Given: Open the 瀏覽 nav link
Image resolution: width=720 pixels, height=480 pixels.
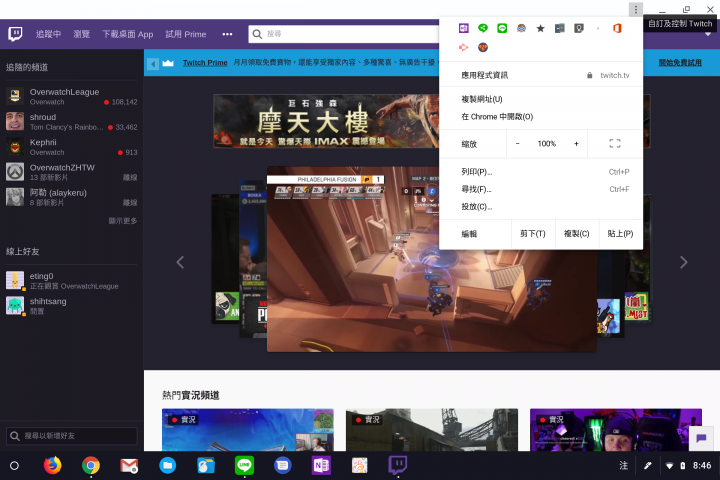Looking at the screenshot, I should (82, 34).
